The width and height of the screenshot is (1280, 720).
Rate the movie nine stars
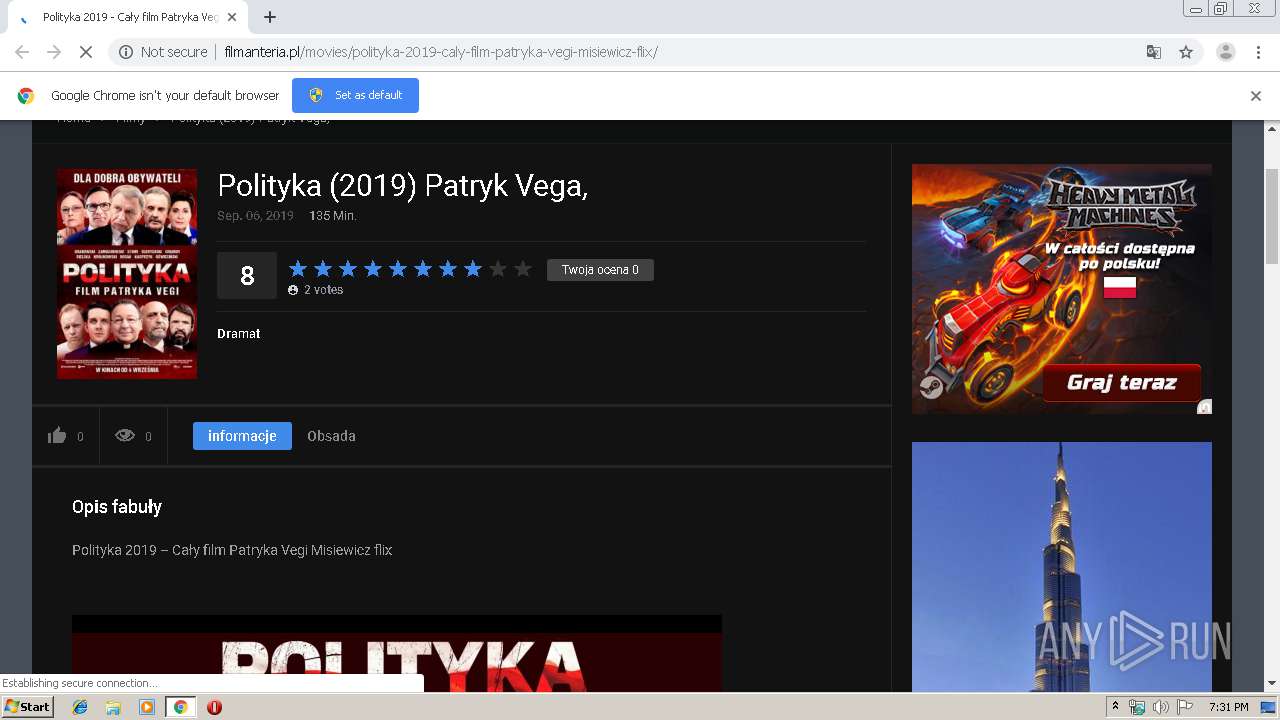[497, 269]
